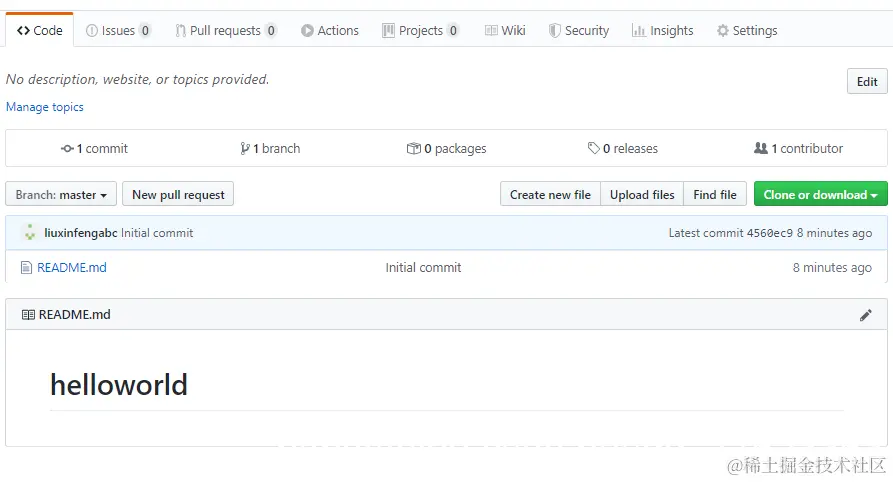This screenshot has width=893, height=482.
Task: Switch to the Wiki tab
Action: click(x=505, y=30)
